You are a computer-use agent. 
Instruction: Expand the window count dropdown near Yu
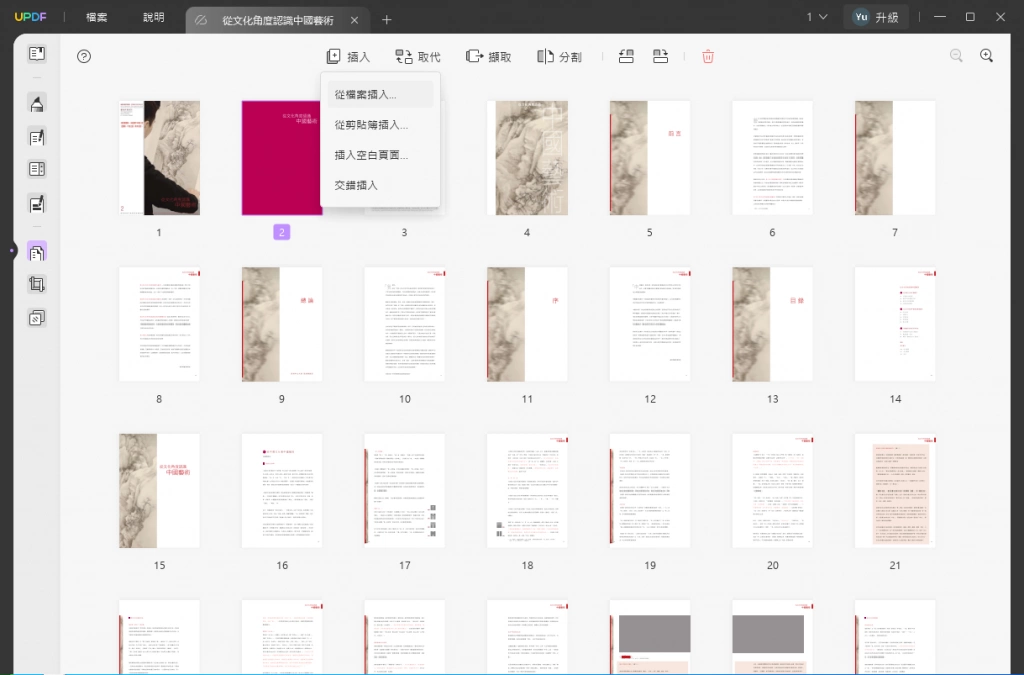point(816,17)
